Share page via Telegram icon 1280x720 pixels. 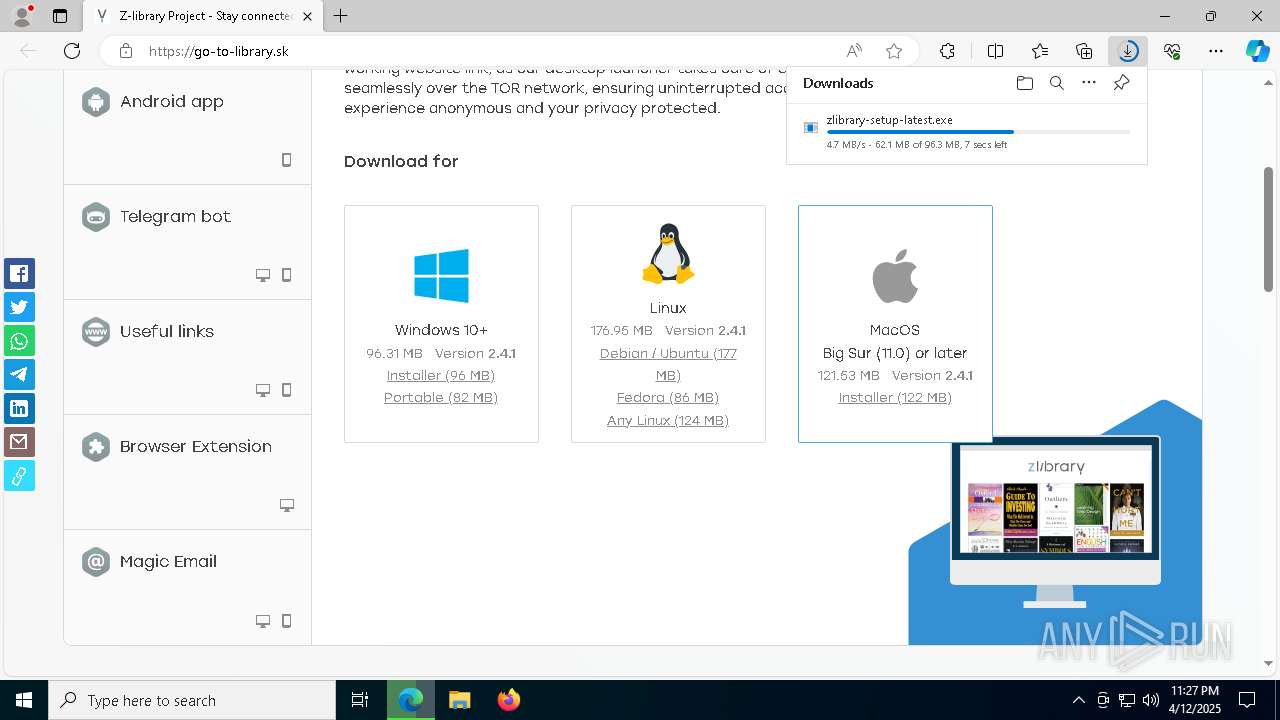(19, 374)
